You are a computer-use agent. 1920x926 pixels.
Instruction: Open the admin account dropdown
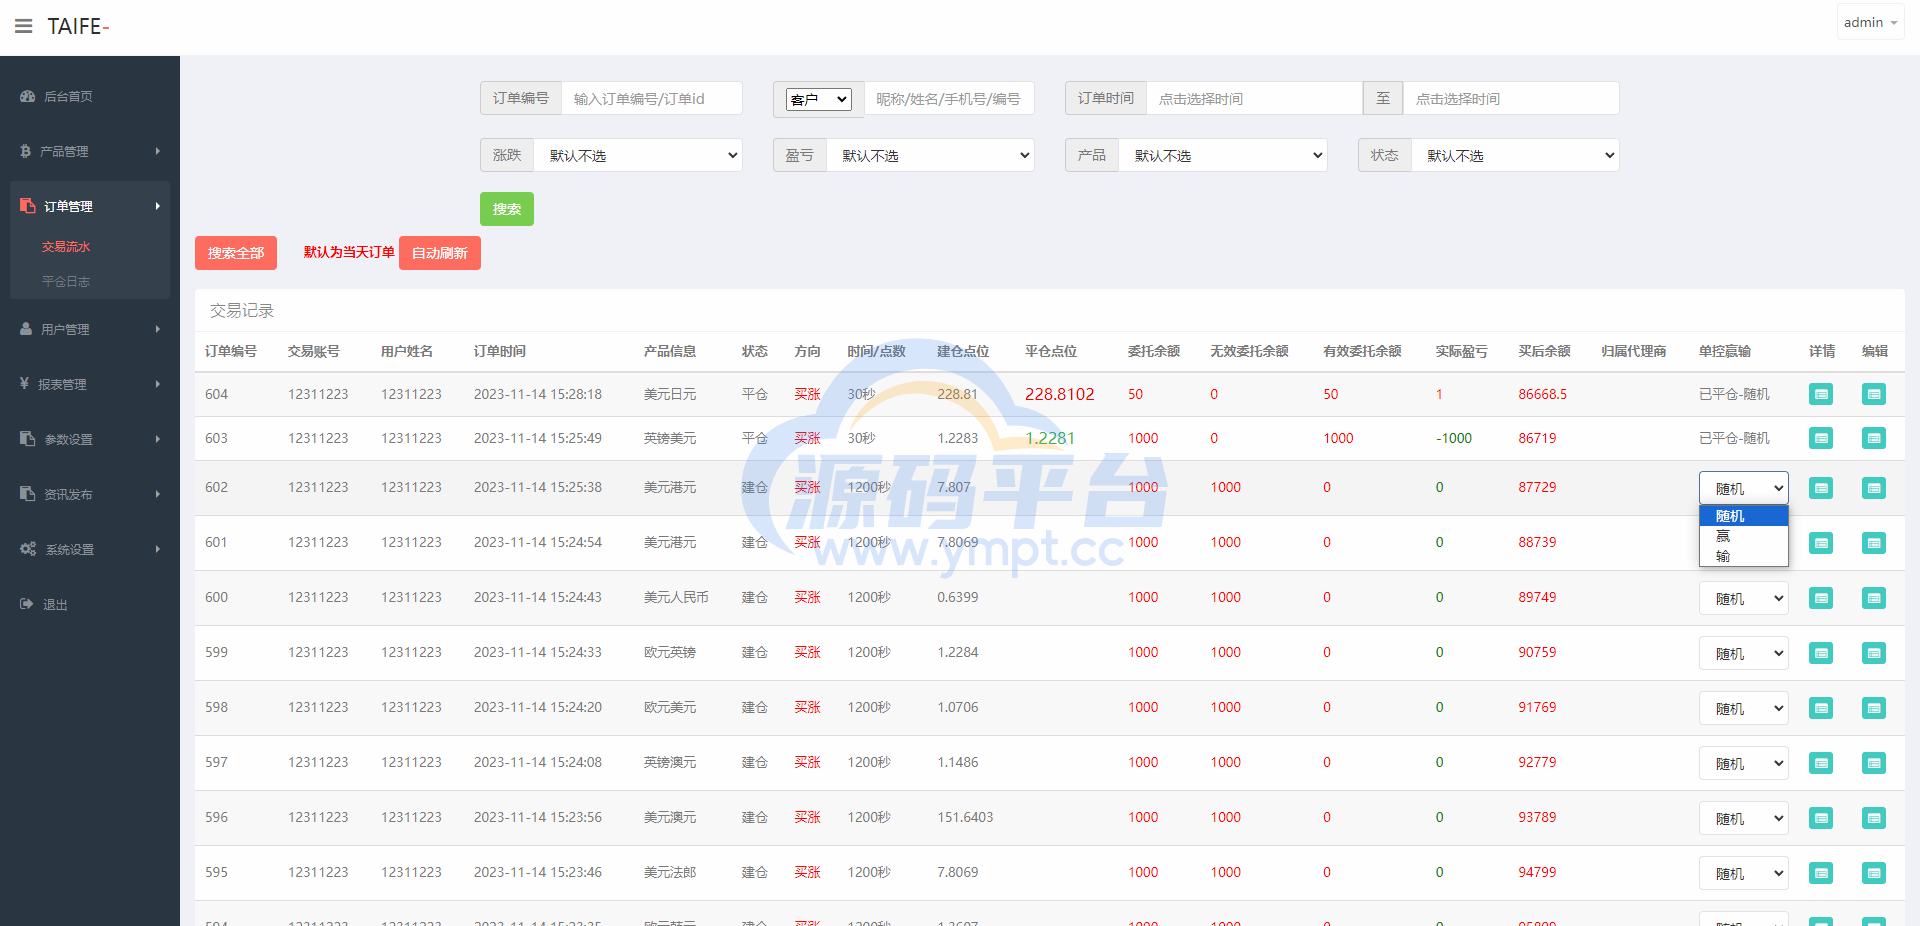click(x=1870, y=22)
